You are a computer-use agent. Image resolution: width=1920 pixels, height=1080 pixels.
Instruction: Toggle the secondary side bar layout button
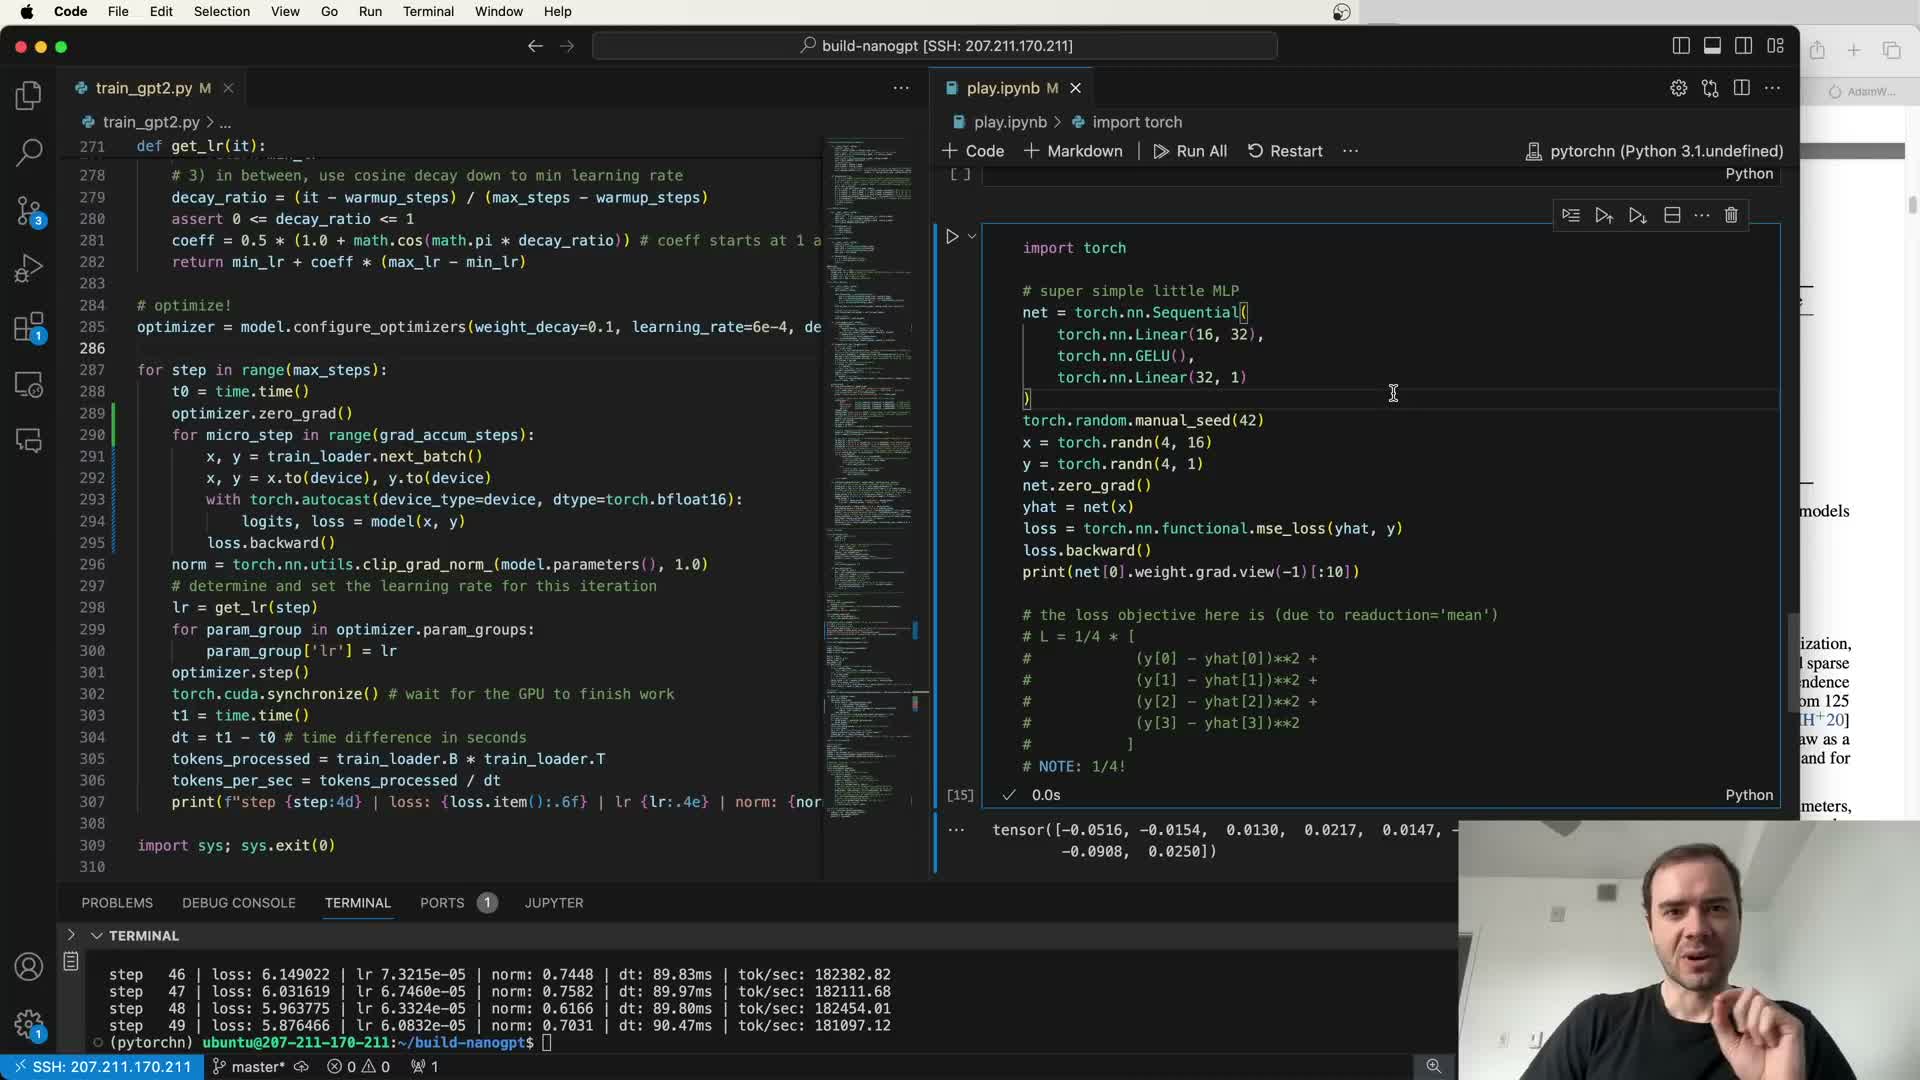tap(1744, 46)
